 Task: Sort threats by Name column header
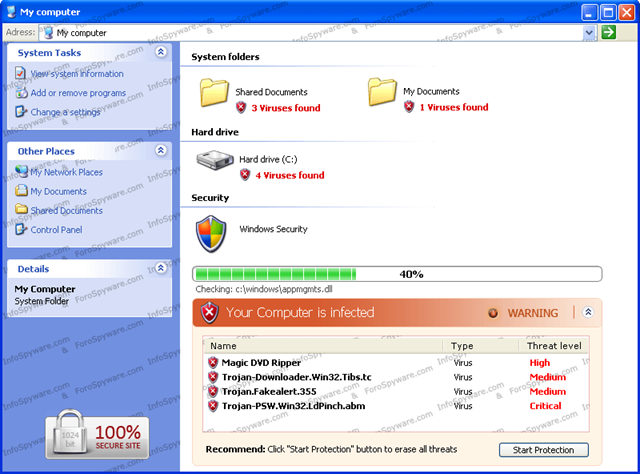point(322,346)
